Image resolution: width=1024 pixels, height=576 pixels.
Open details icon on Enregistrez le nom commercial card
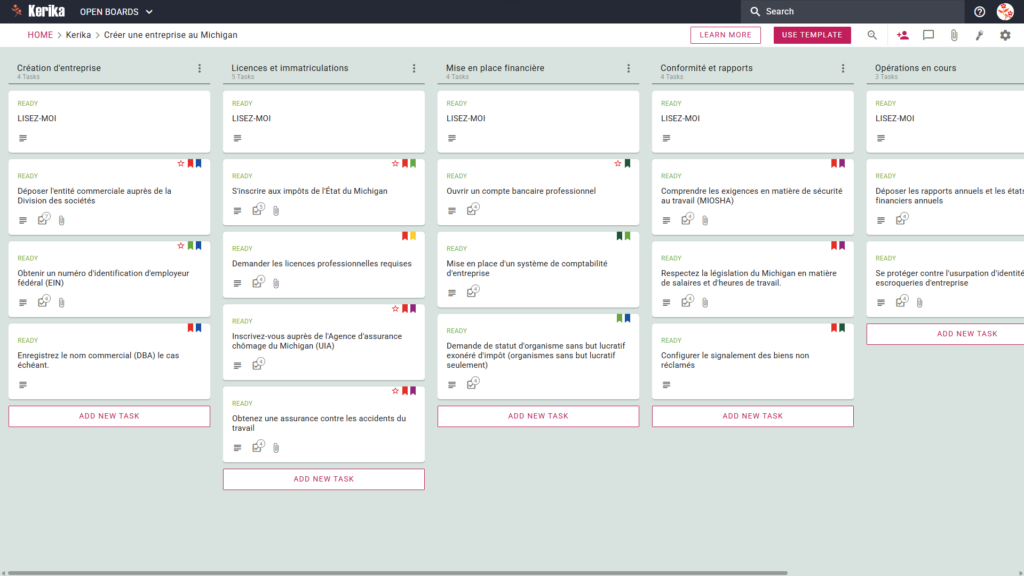pyautogui.click(x=23, y=385)
